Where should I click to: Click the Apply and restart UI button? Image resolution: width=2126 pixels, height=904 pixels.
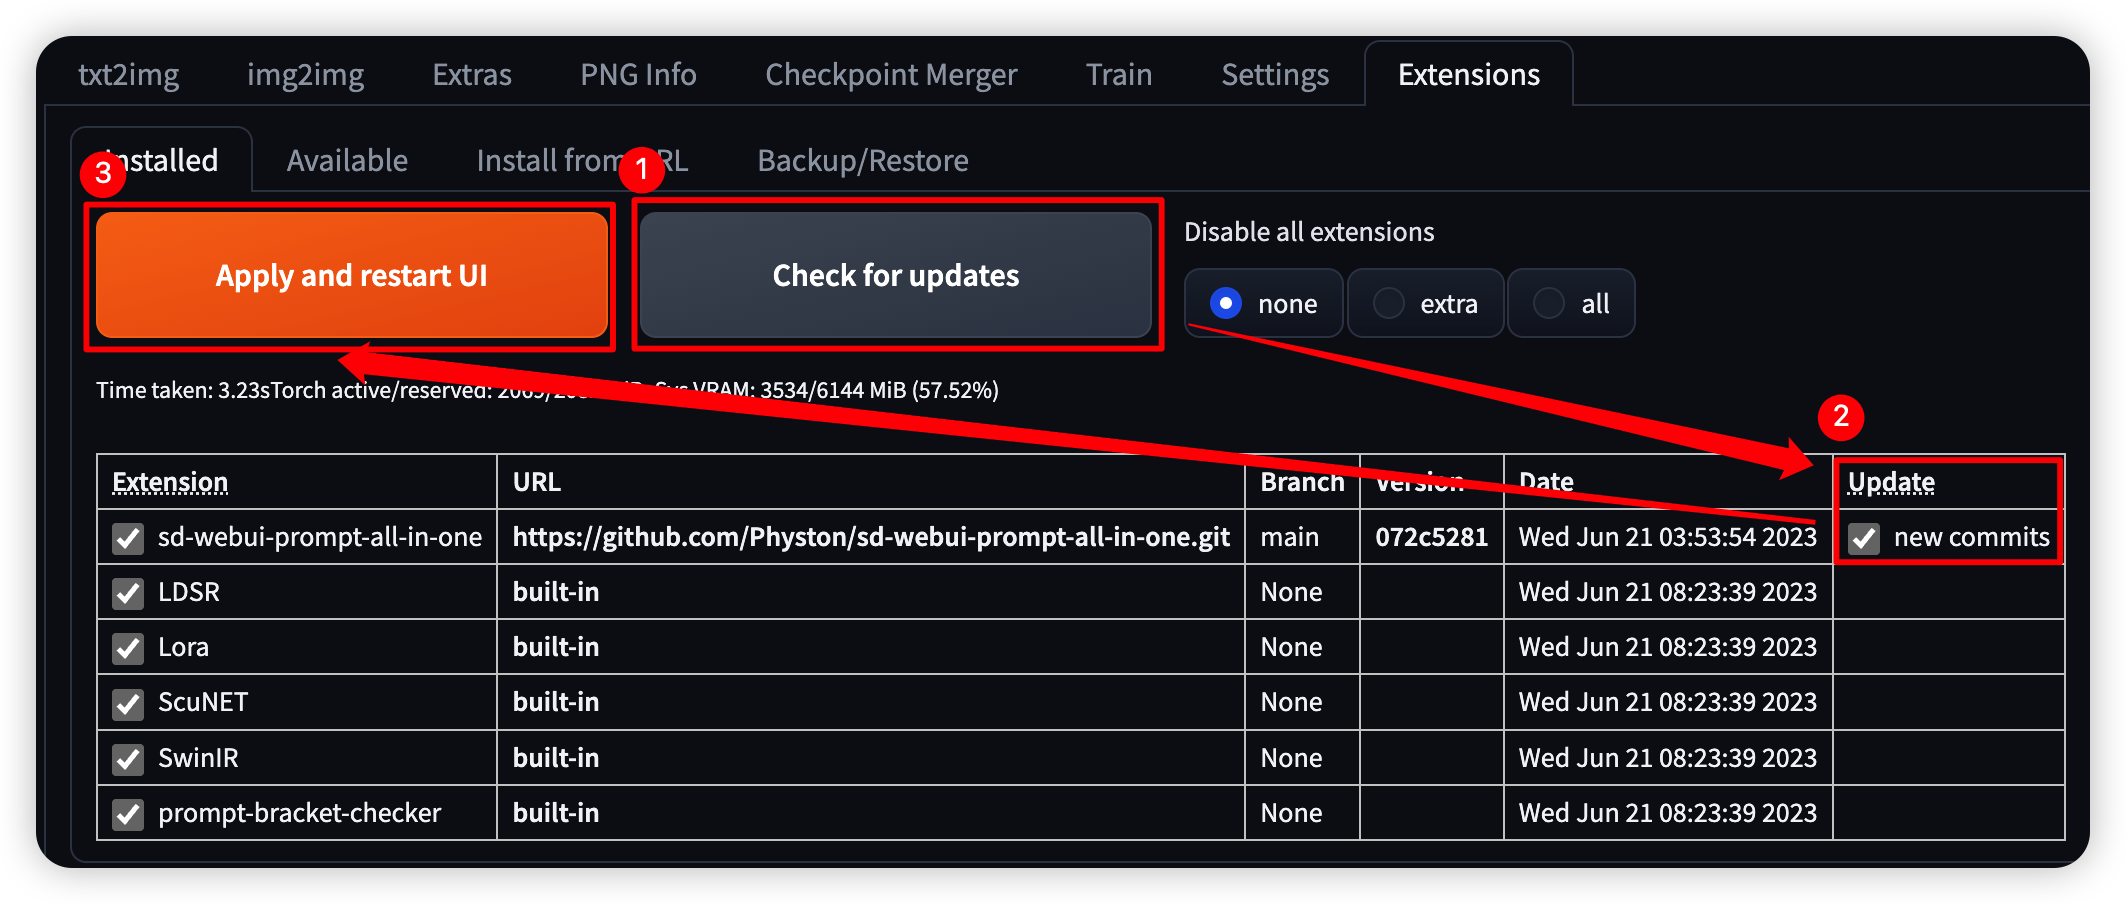pos(351,276)
